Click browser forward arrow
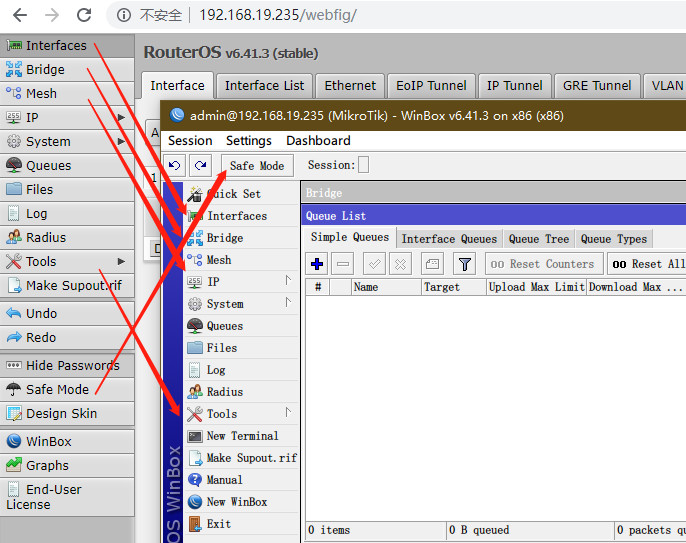Viewport: 686px width, 543px height. click(x=52, y=15)
